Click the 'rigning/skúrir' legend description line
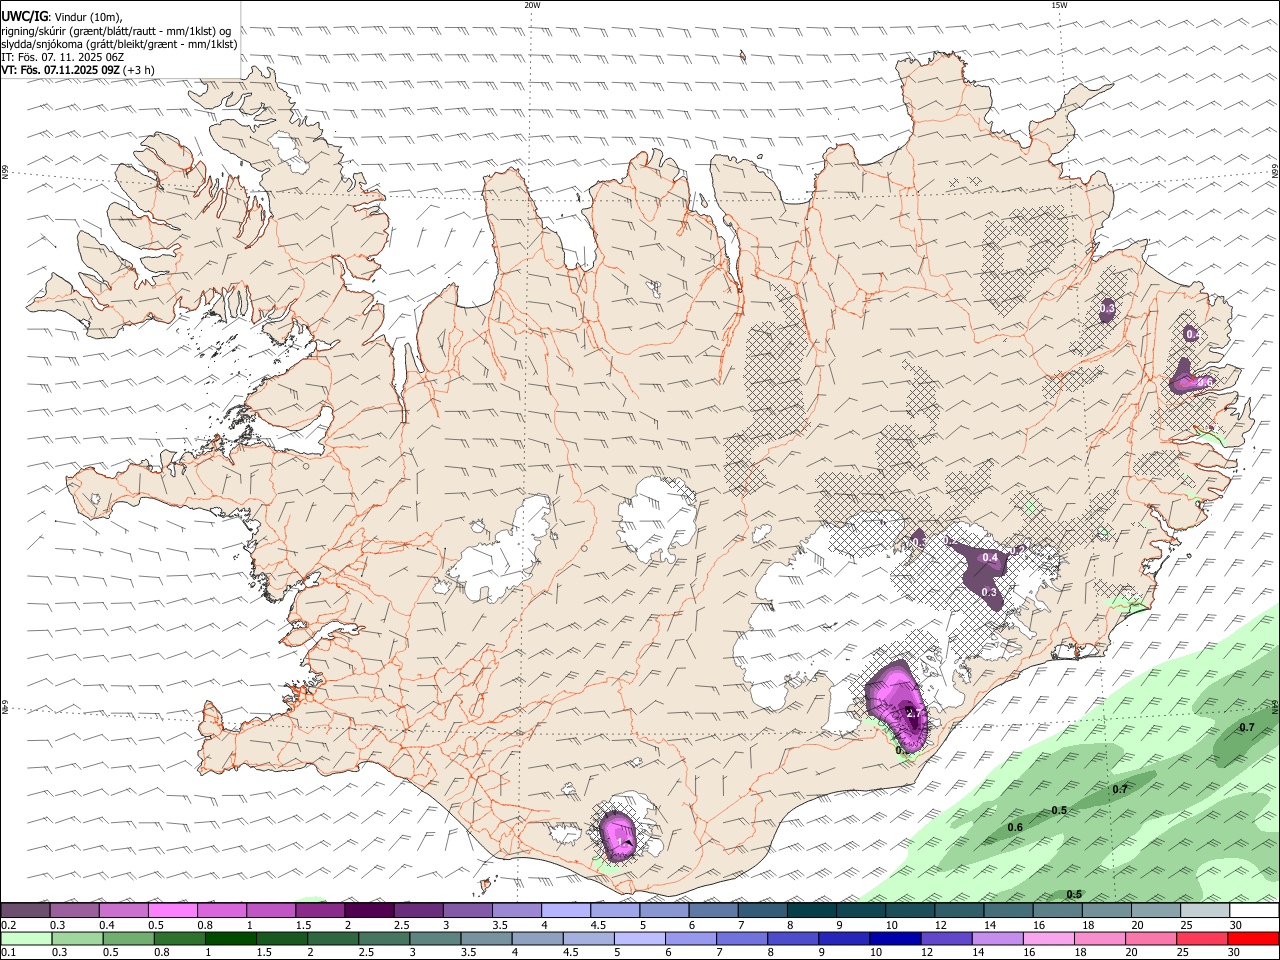 [x=116, y=30]
